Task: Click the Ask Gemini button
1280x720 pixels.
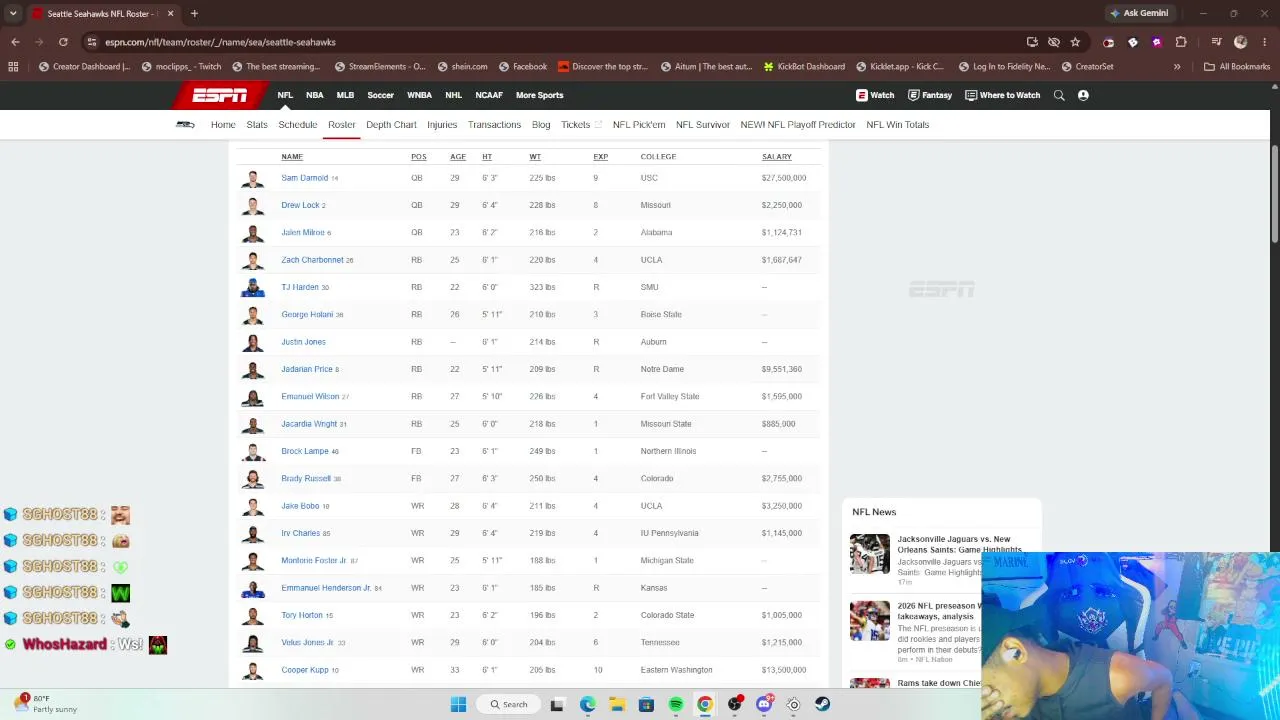Action: coord(1138,14)
